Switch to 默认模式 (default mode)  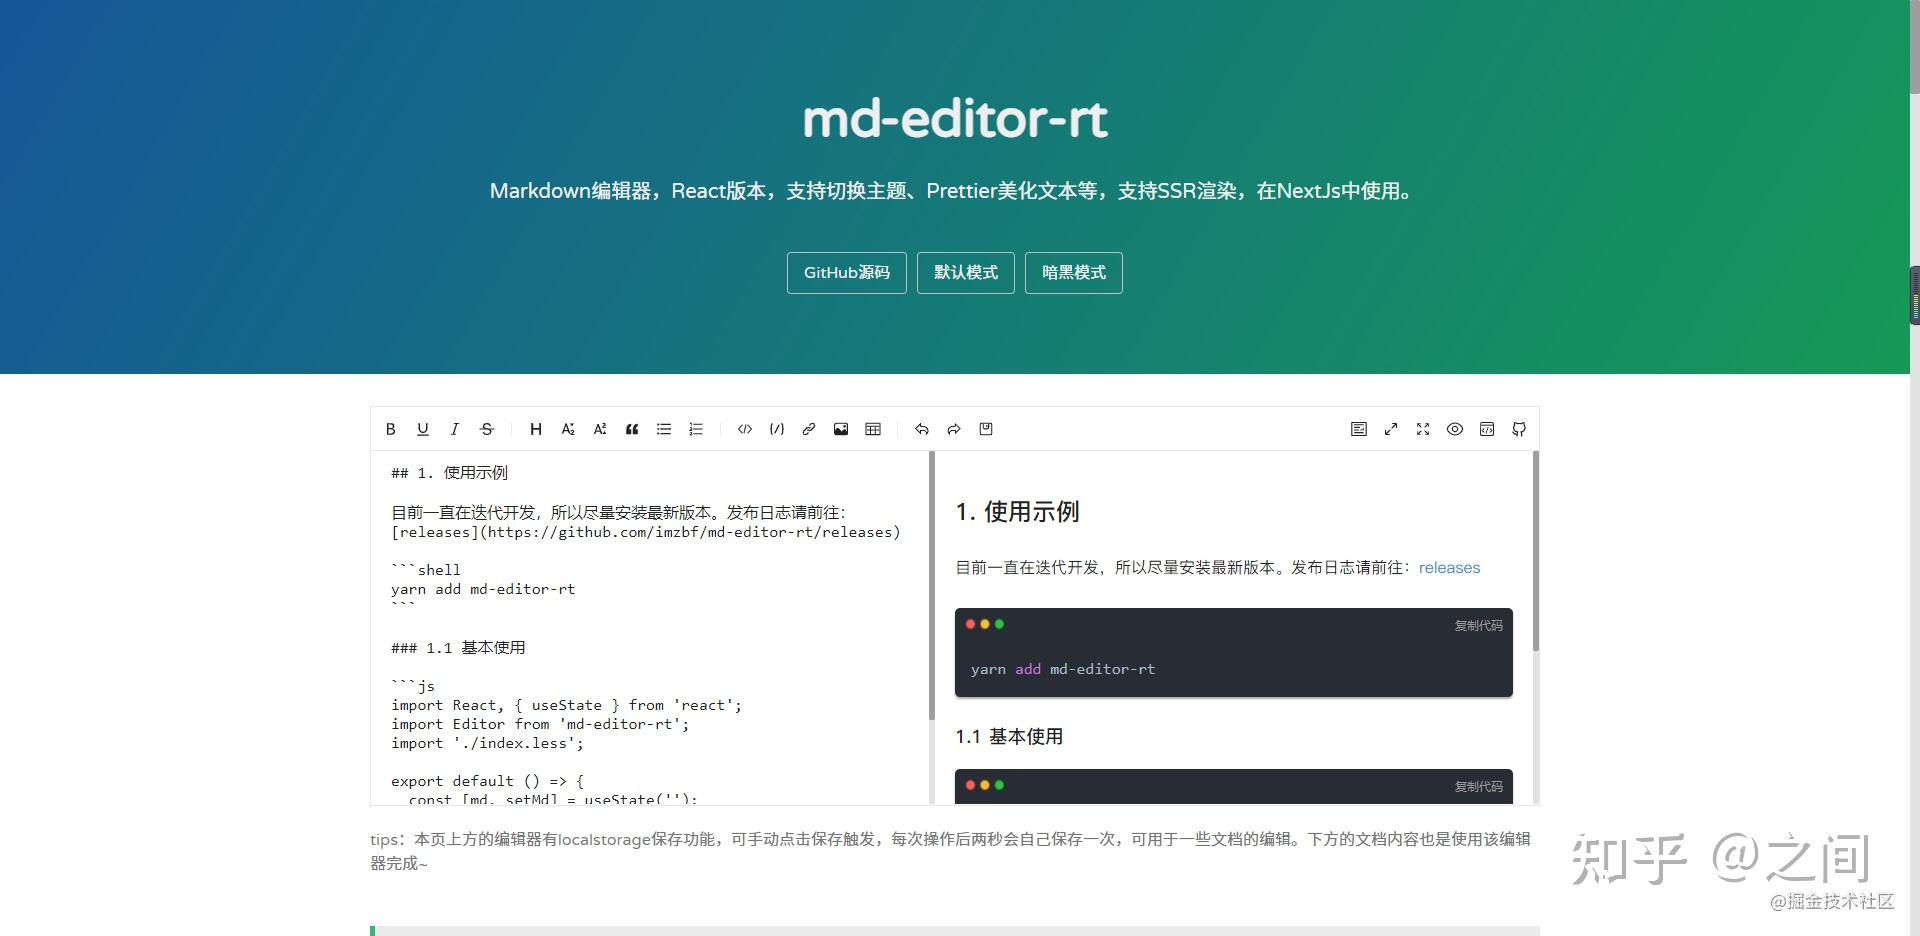(x=965, y=272)
